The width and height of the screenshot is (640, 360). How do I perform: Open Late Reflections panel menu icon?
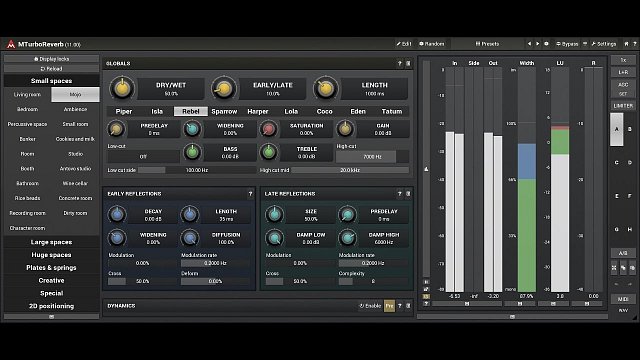coord(408,194)
